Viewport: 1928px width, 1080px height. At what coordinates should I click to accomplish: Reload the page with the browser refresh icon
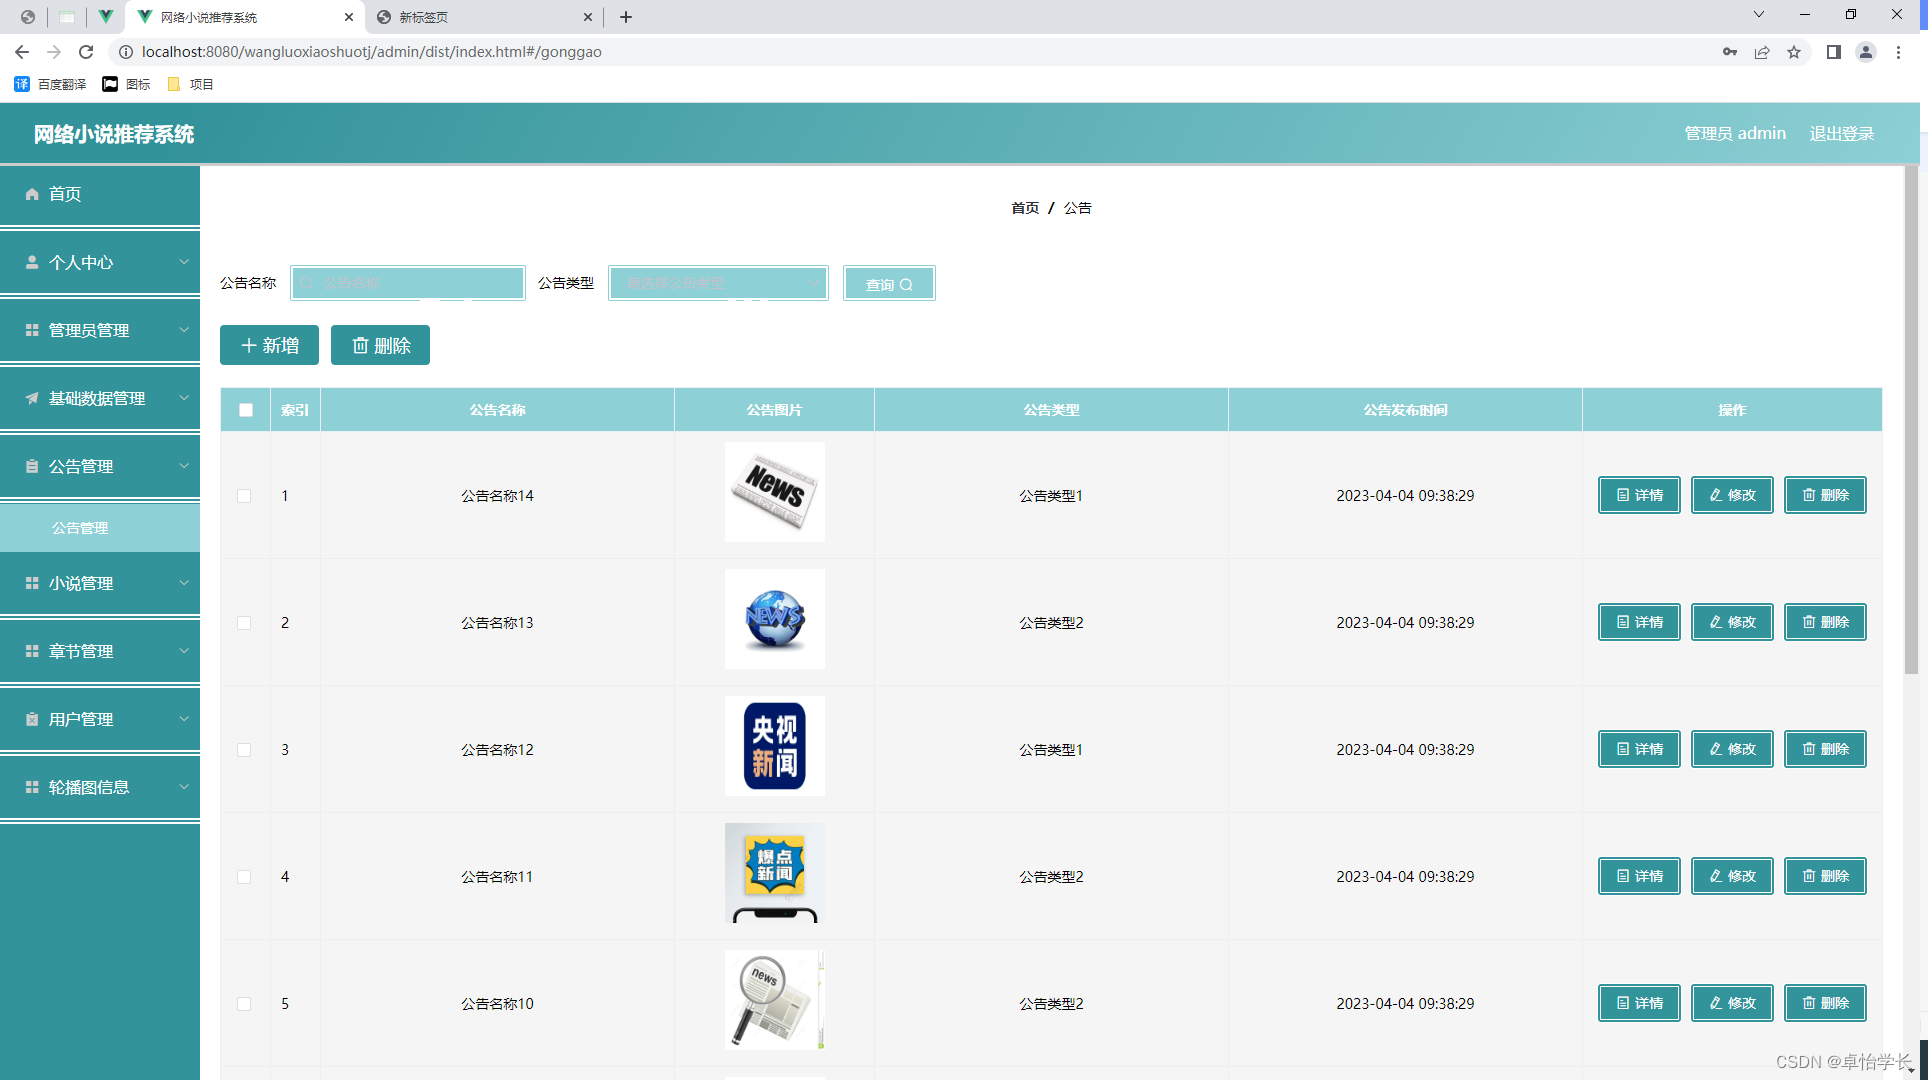[x=86, y=52]
